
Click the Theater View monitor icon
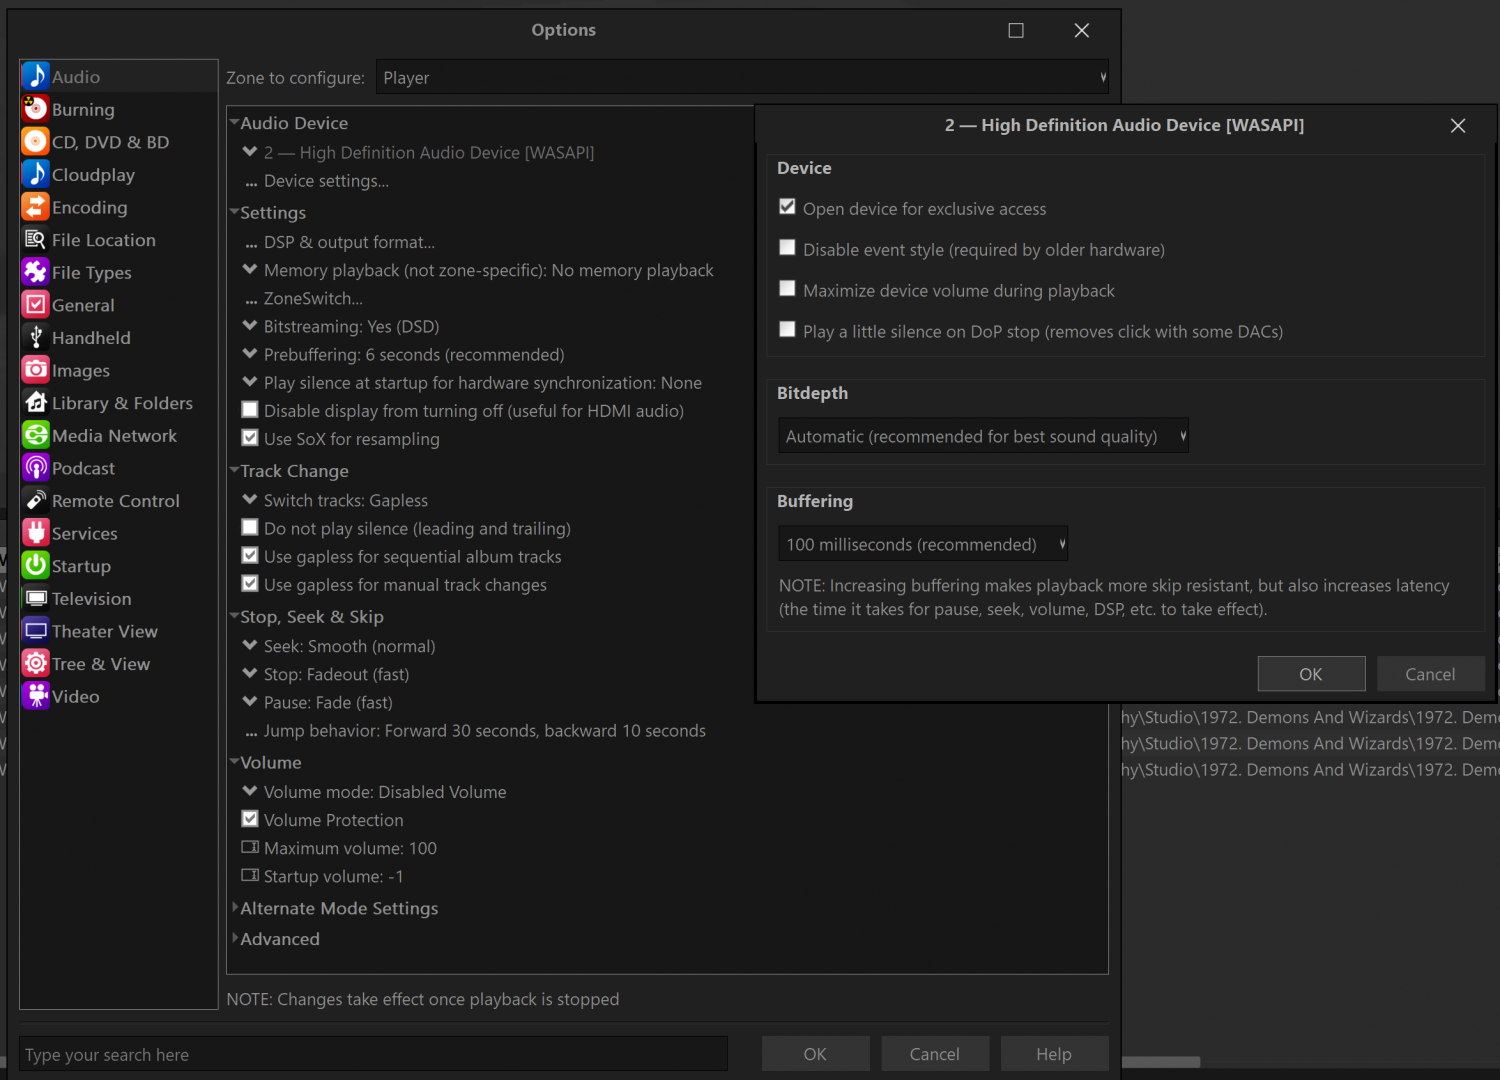pyautogui.click(x=36, y=630)
